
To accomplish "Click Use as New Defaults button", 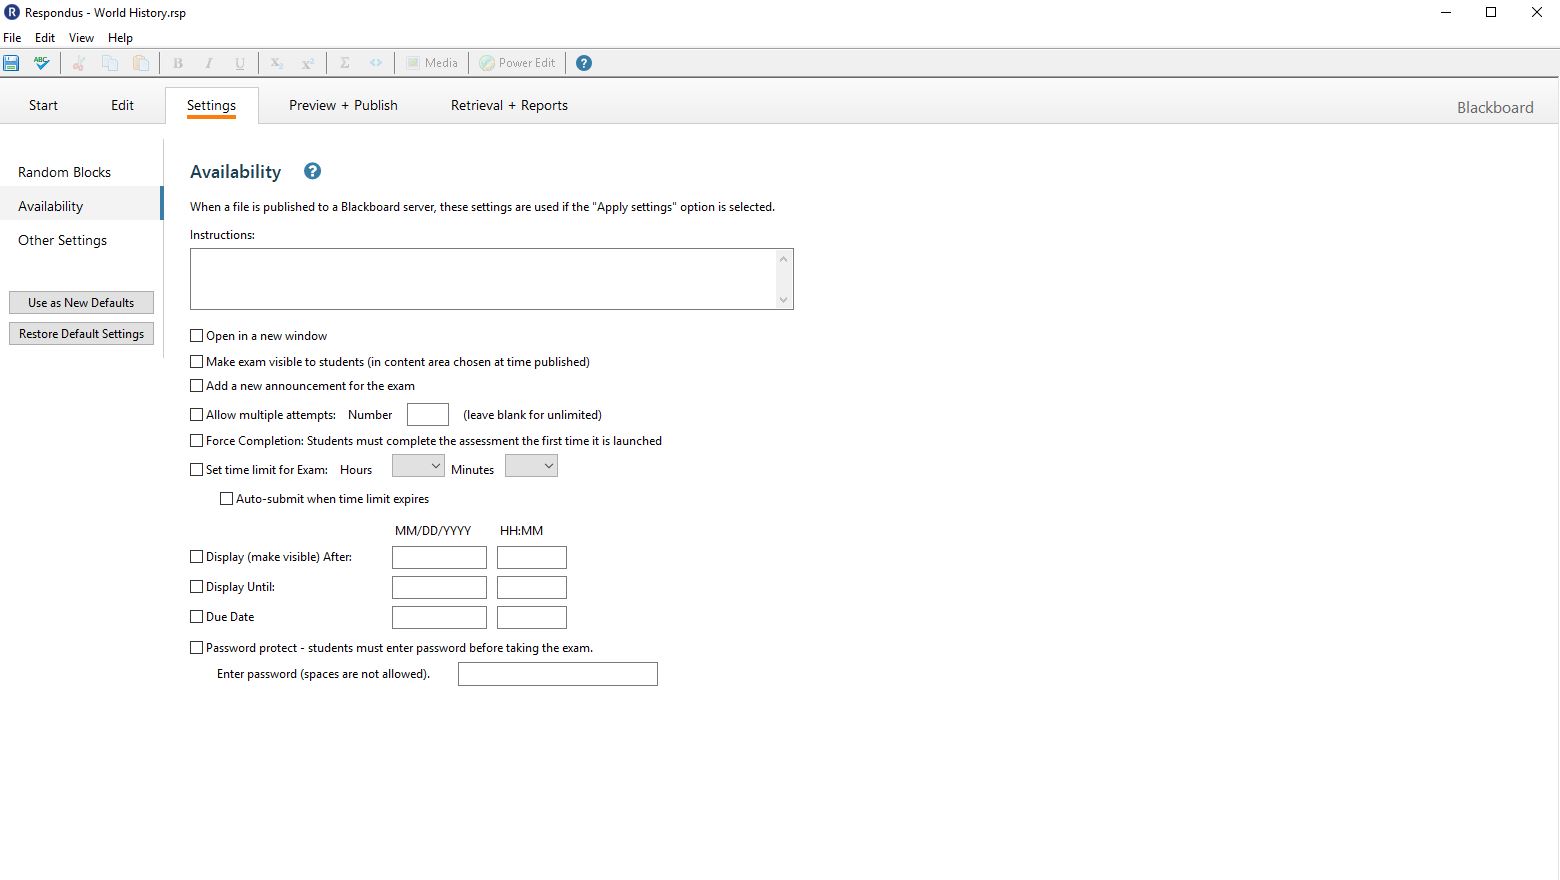I will point(81,303).
